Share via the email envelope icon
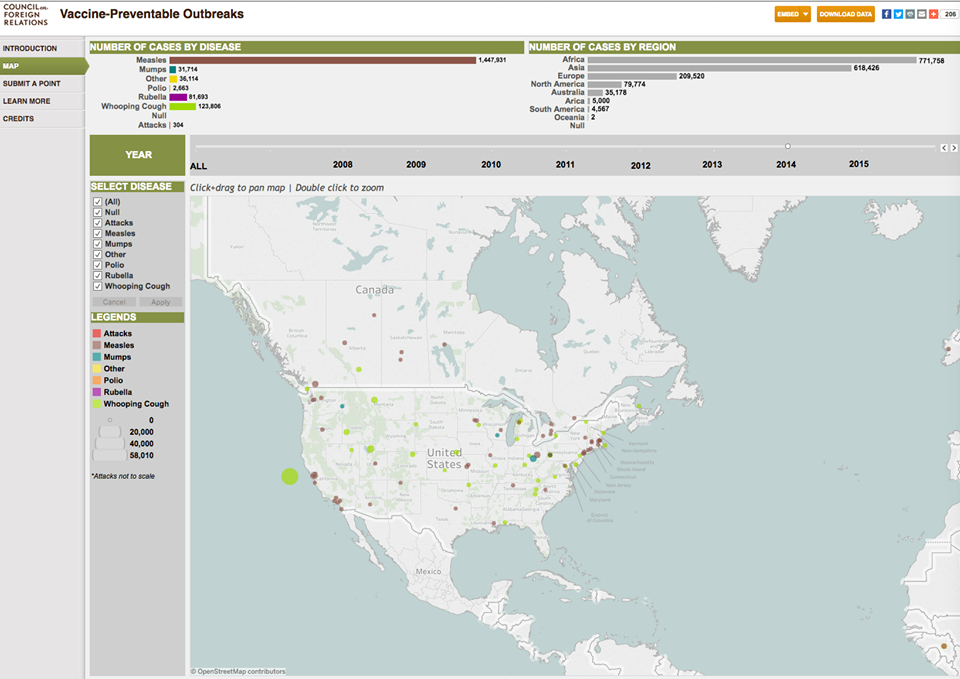This screenshot has width=960, height=679. point(921,14)
